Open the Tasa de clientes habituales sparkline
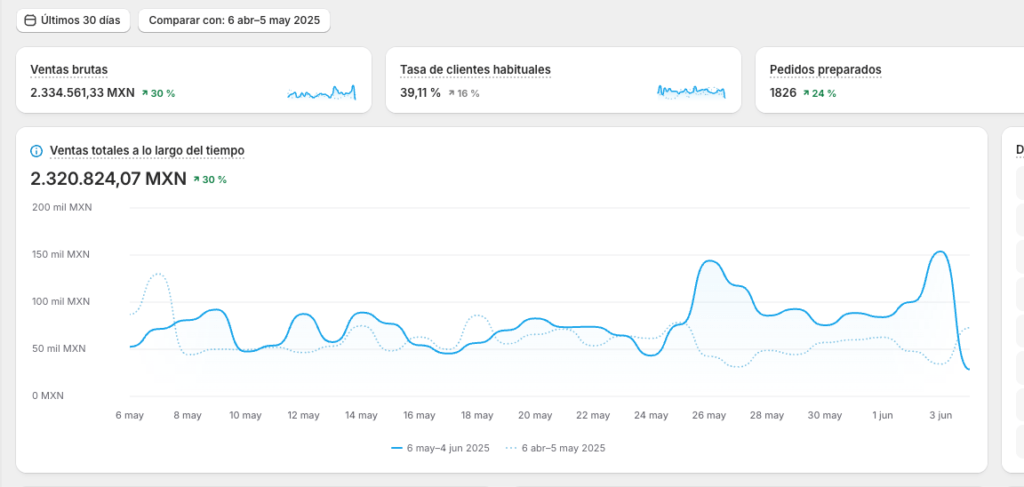 [691, 92]
